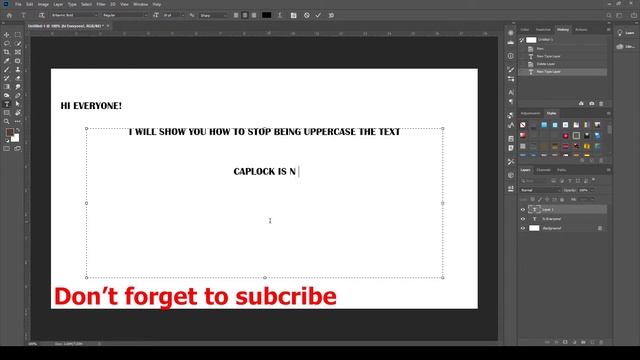Switch to the Adjustments tab

[x=530, y=113]
